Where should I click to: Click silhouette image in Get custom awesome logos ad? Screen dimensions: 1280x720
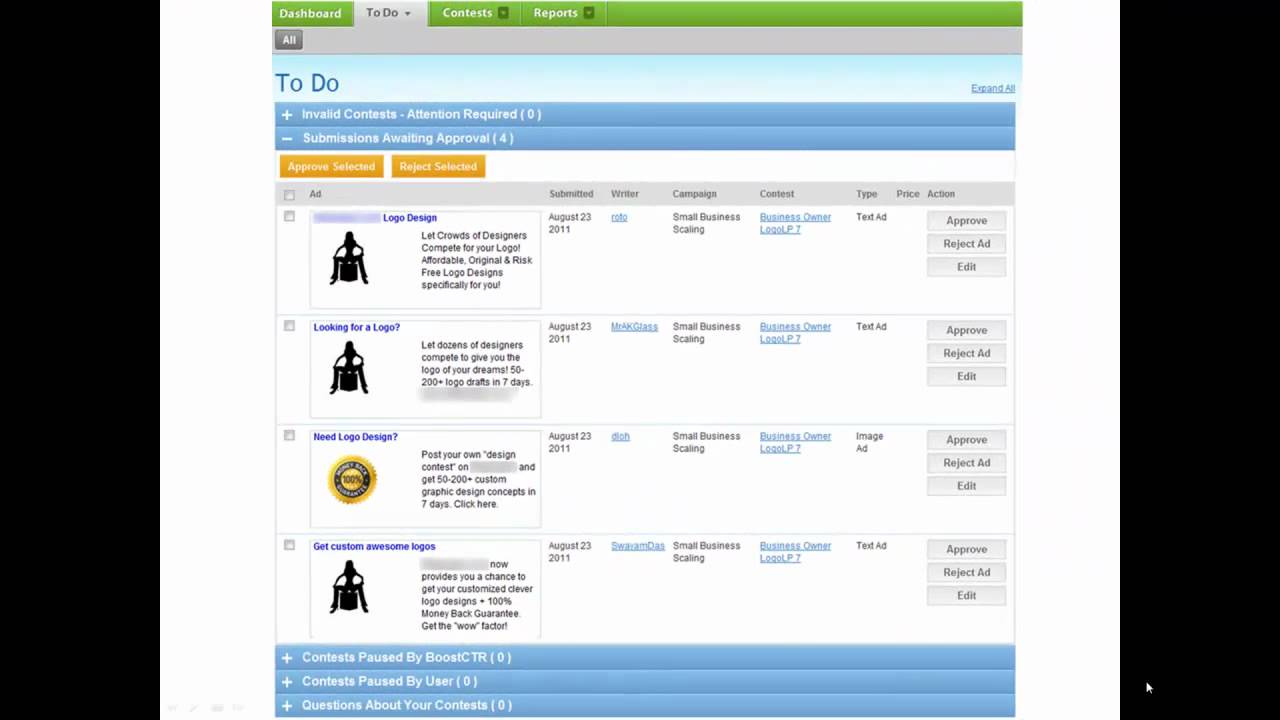point(350,587)
